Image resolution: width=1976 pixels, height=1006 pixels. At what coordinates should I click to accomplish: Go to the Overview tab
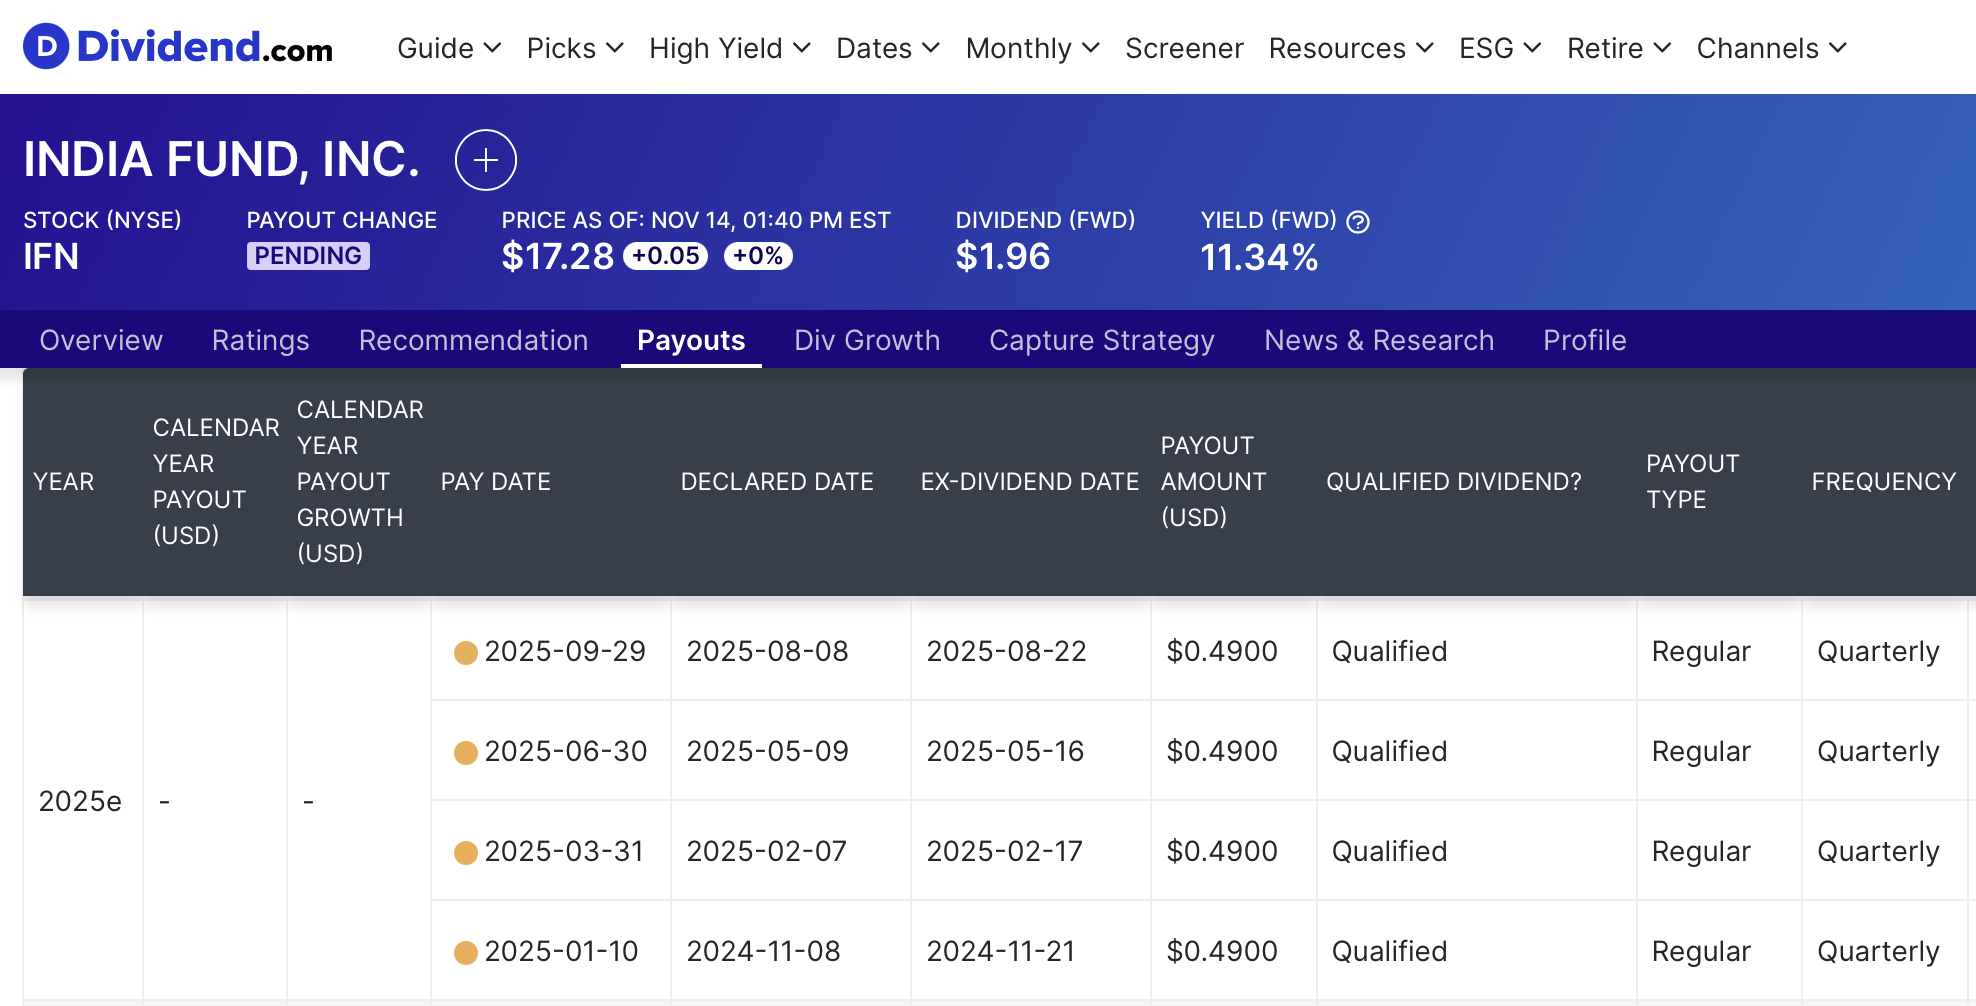point(101,340)
